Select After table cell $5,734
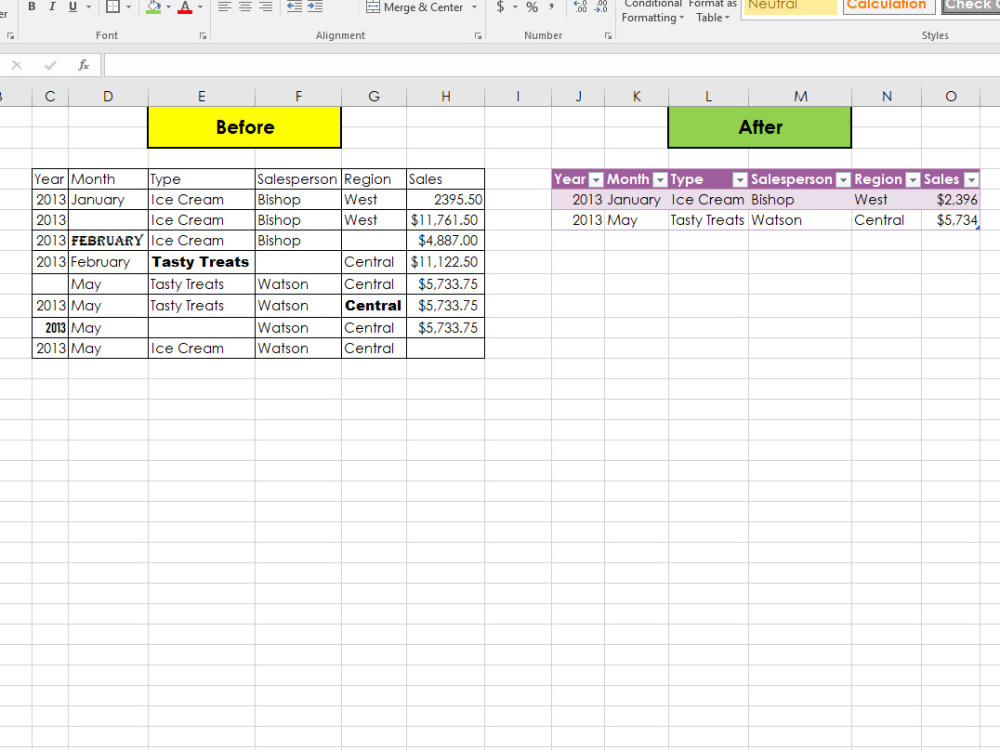The height and width of the screenshot is (750, 1000). pyautogui.click(x=951, y=220)
